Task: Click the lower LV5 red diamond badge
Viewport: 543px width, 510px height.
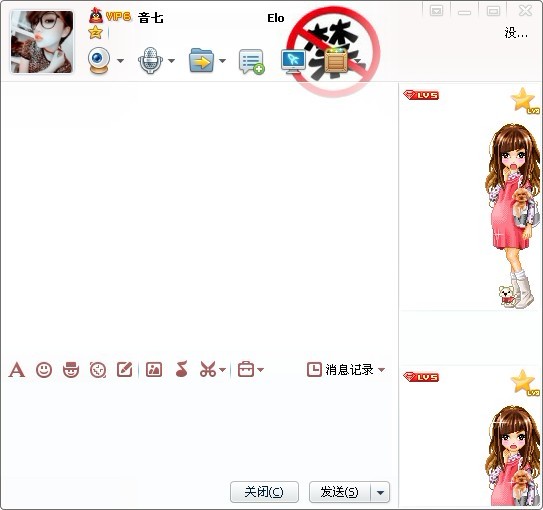Action: pos(421,377)
